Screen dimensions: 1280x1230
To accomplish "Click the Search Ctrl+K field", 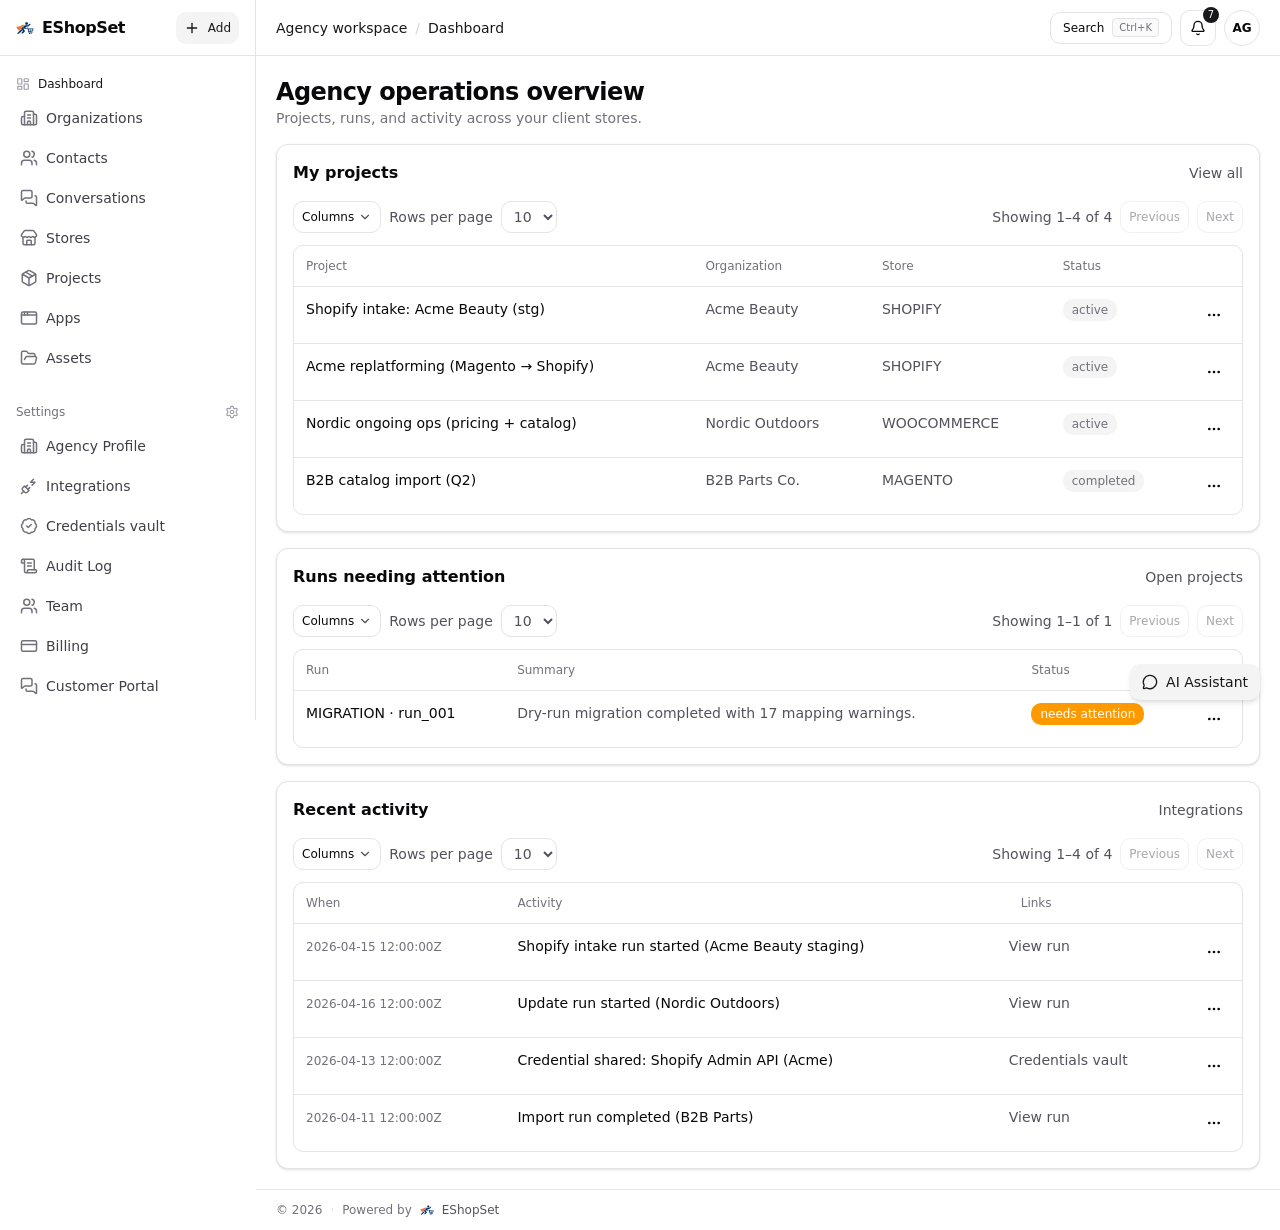I will (1110, 28).
